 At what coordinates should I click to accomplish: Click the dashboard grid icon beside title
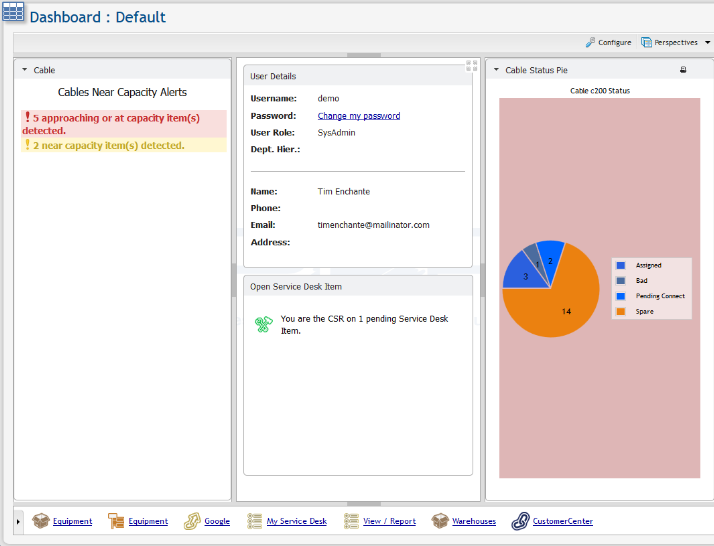tap(14, 14)
